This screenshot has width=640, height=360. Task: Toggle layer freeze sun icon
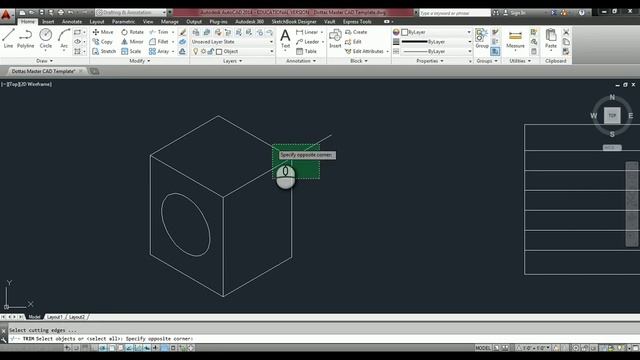pyautogui.click(x=203, y=51)
